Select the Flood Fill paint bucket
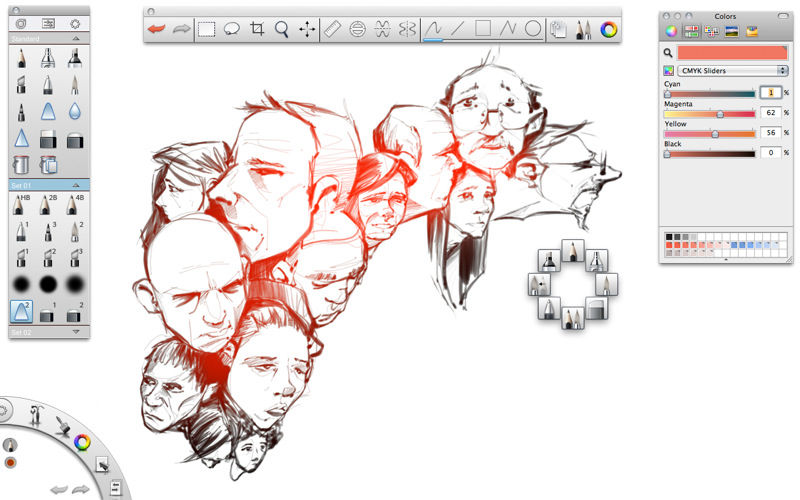This screenshot has width=800, height=500. [x=21, y=165]
